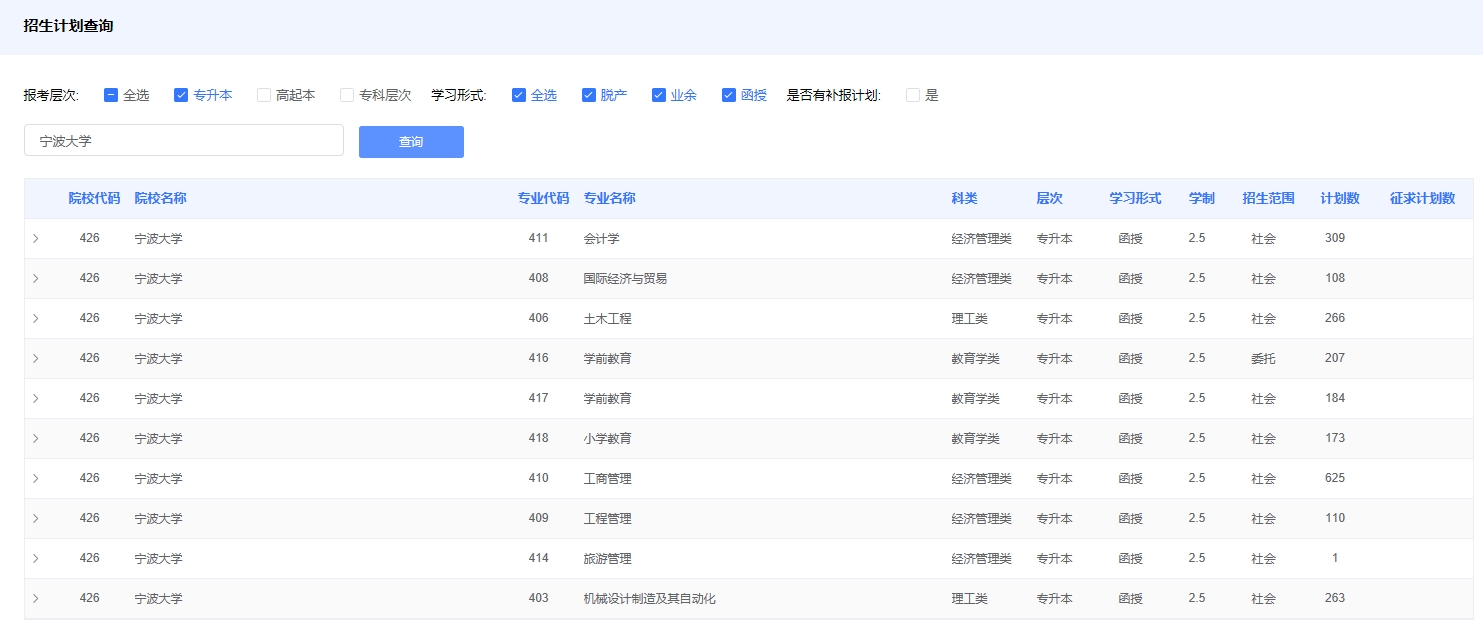This screenshot has height=626, width=1483.
Task: Expand the 土木工程 row chevron
Action: click(35, 318)
